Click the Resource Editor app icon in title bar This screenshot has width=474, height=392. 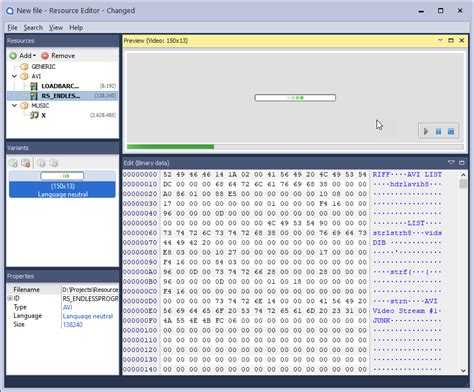click(x=10, y=11)
